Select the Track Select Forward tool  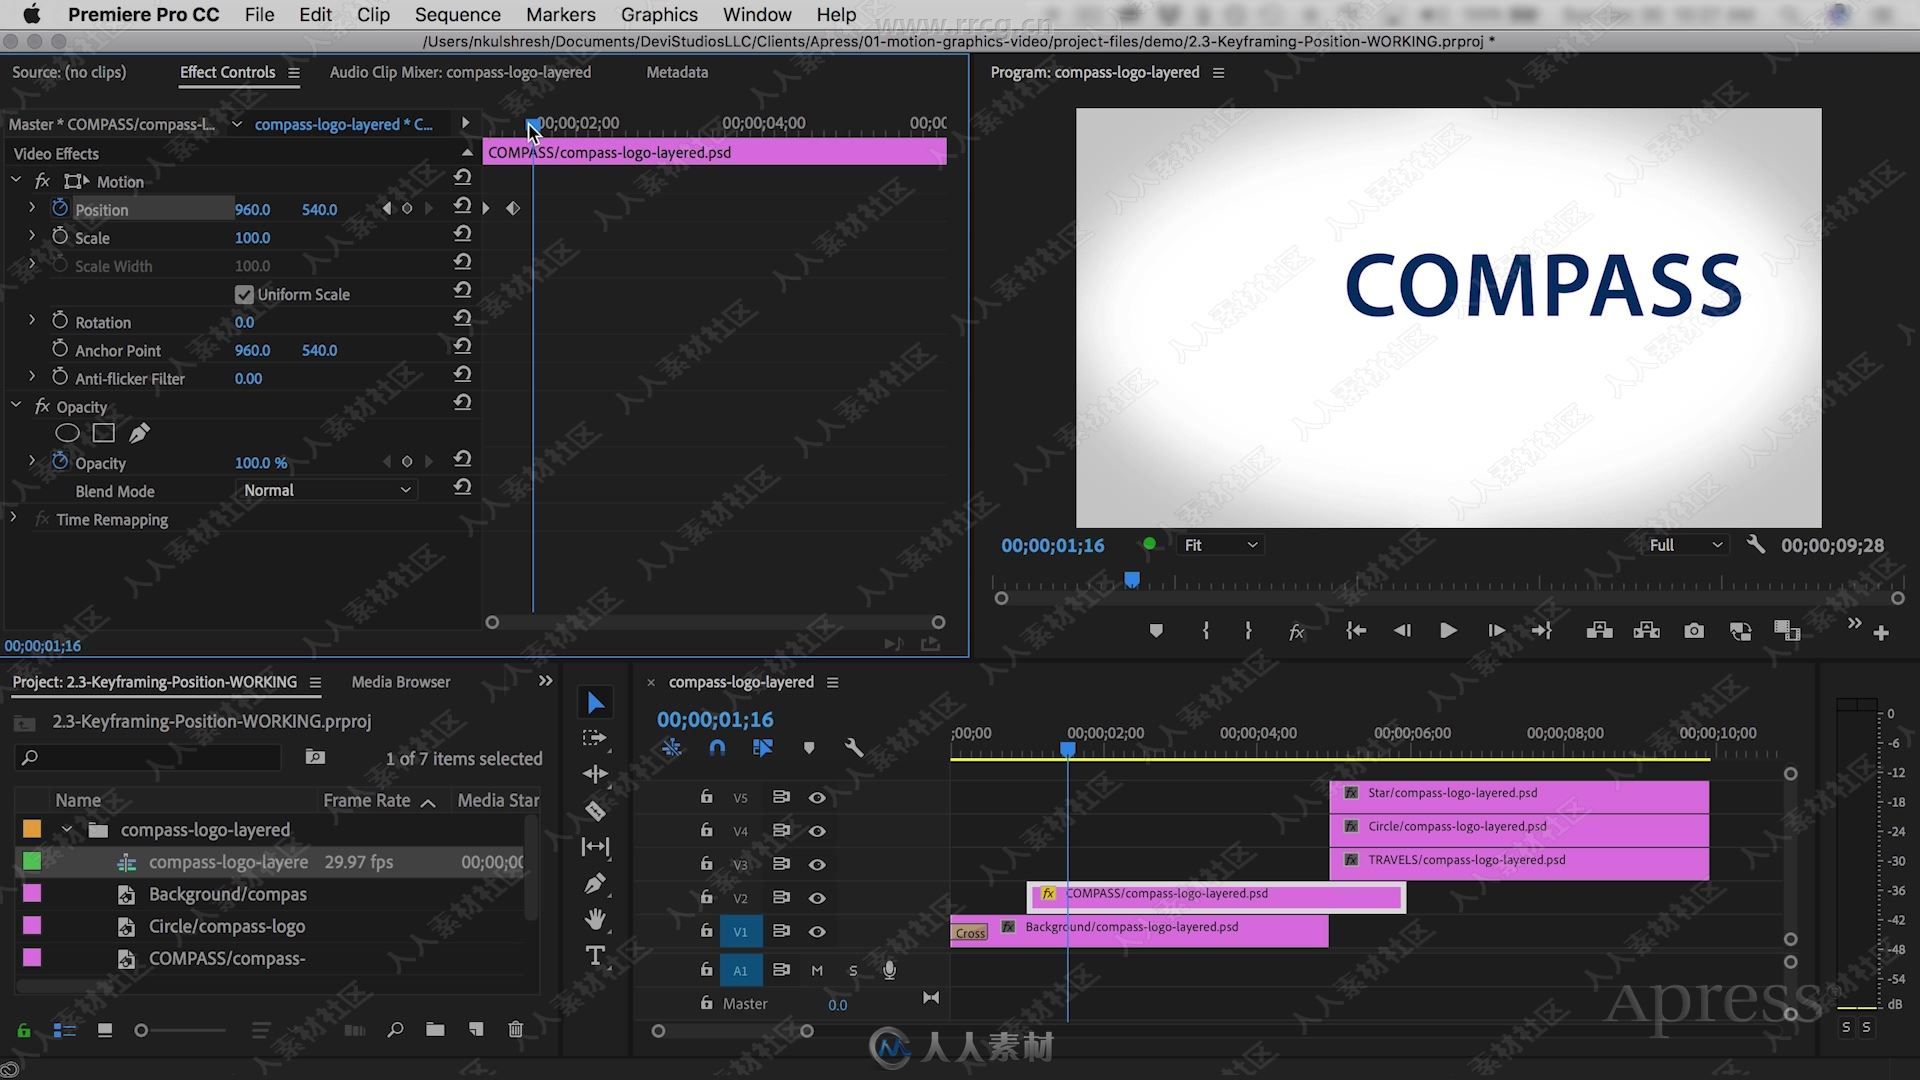pos(595,738)
